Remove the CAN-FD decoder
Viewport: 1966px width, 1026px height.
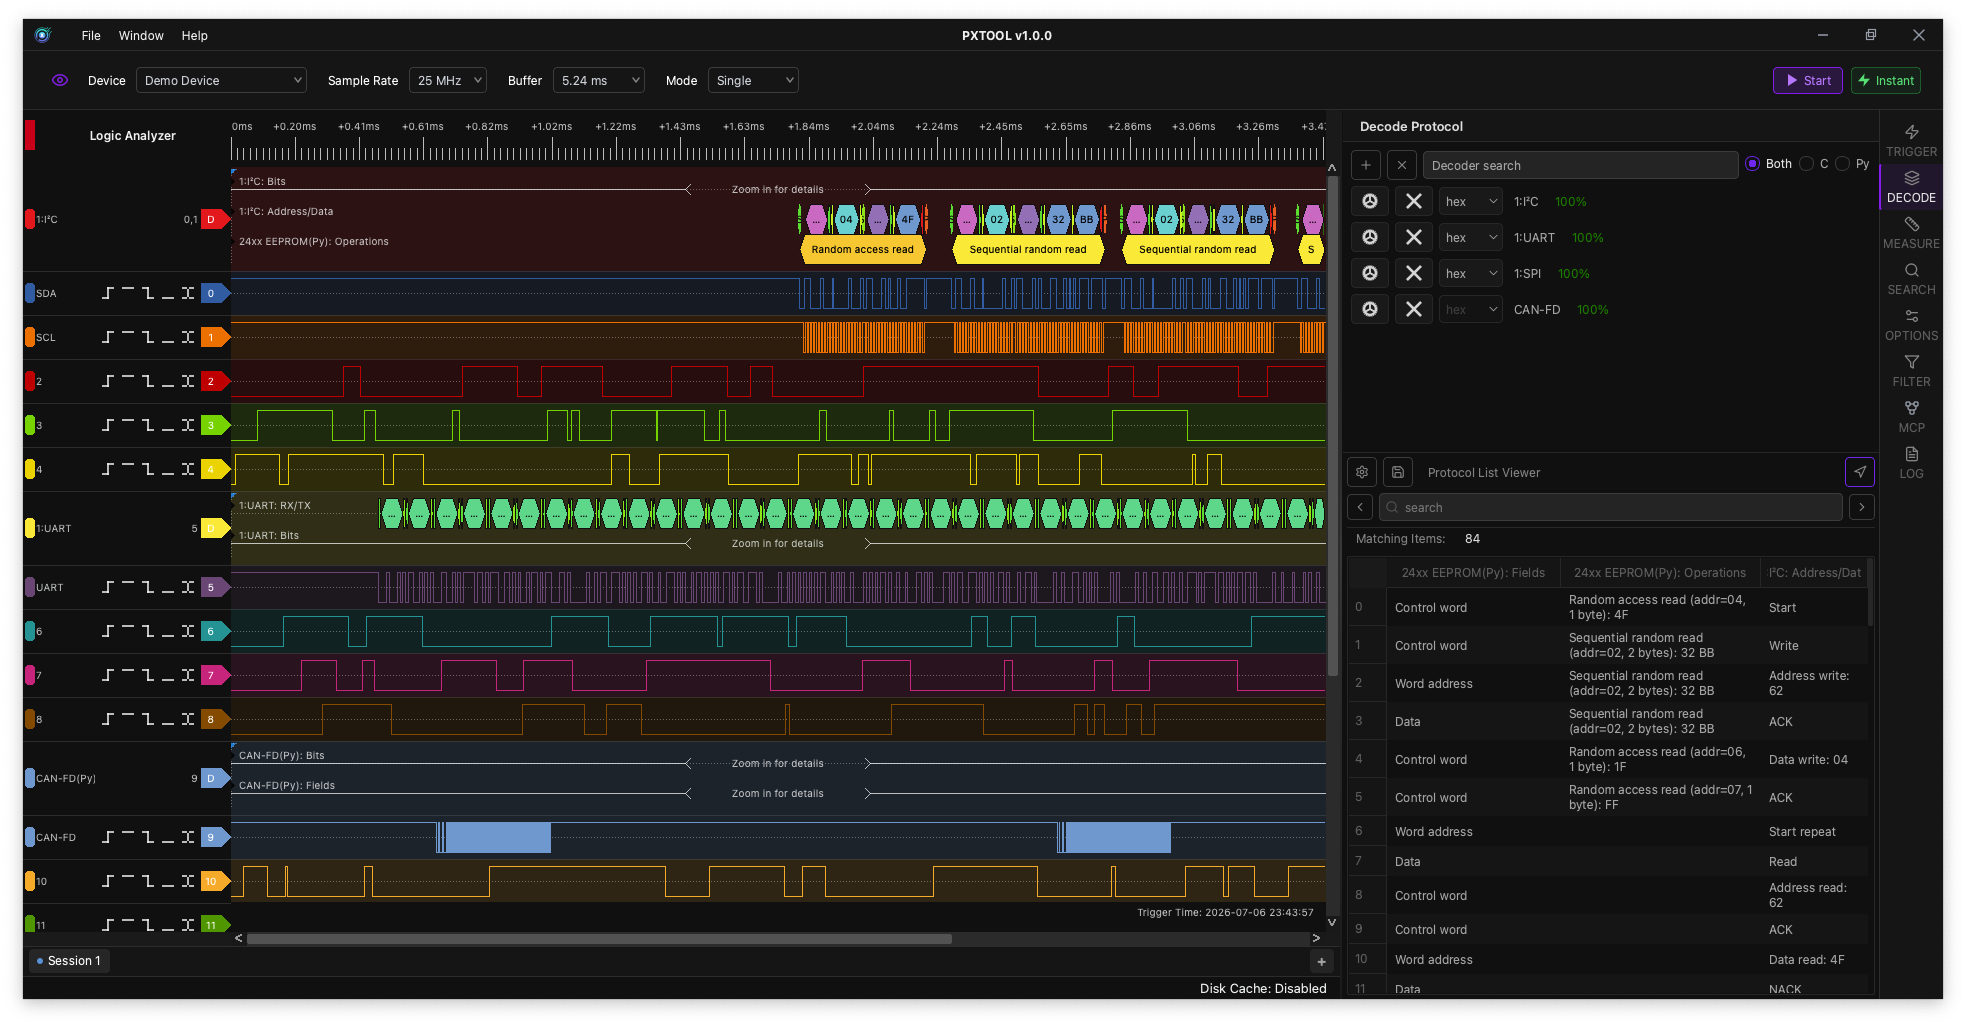(x=1414, y=309)
